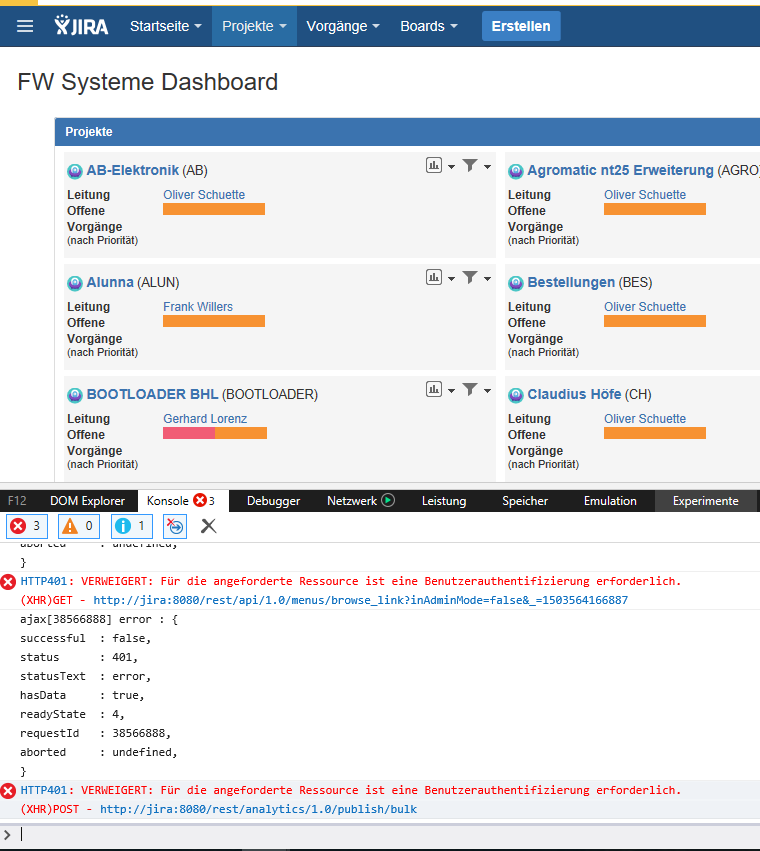
Task: Switch to Emulation tab
Action: tap(610, 501)
